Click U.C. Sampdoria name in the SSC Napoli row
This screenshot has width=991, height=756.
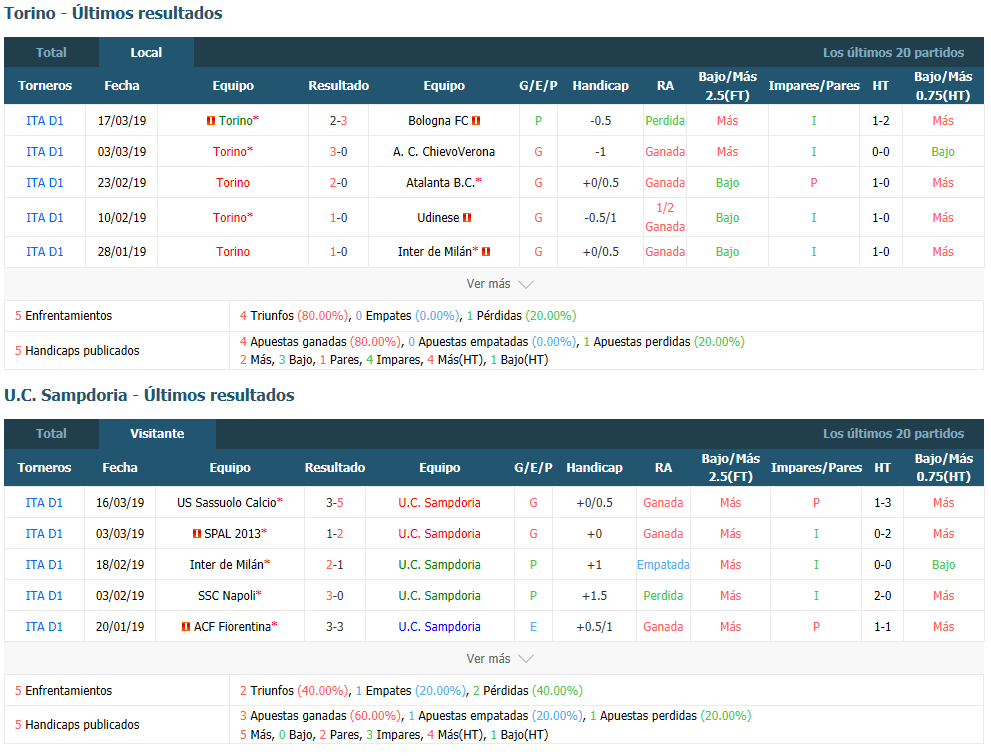click(439, 596)
